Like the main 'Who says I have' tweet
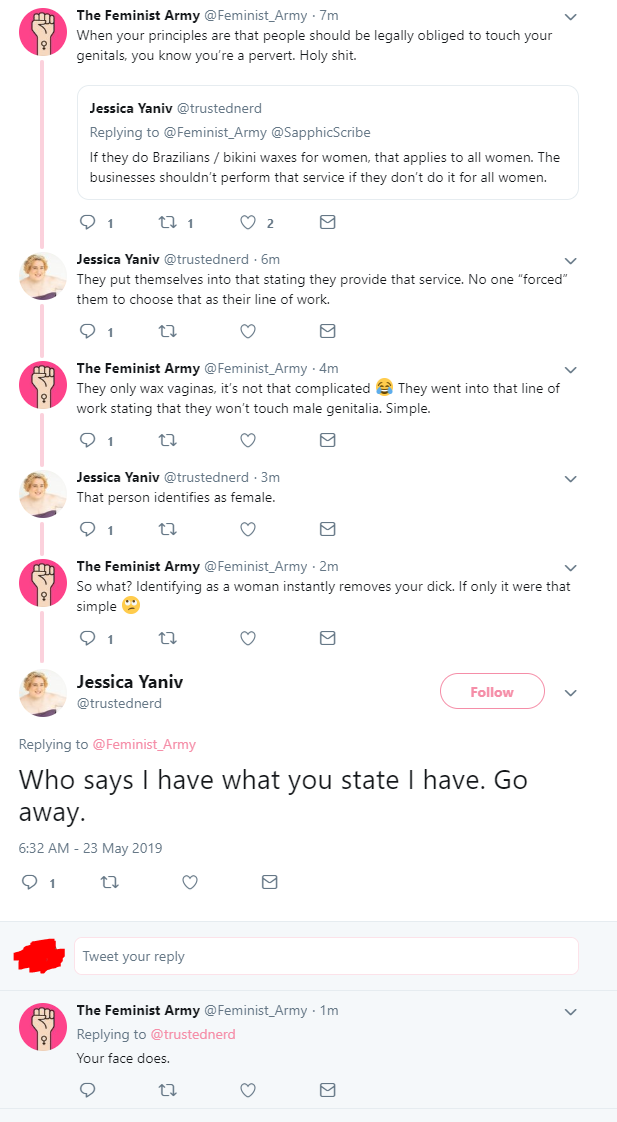The width and height of the screenshot is (617, 1122). [x=190, y=882]
